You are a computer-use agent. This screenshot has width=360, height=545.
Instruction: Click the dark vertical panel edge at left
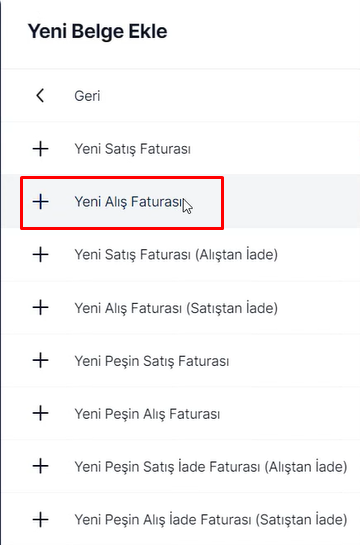click(x=1, y=272)
